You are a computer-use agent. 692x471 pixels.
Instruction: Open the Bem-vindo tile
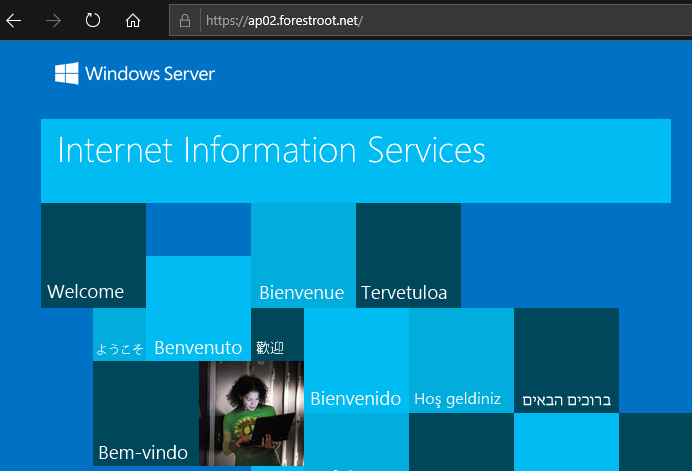pos(146,414)
